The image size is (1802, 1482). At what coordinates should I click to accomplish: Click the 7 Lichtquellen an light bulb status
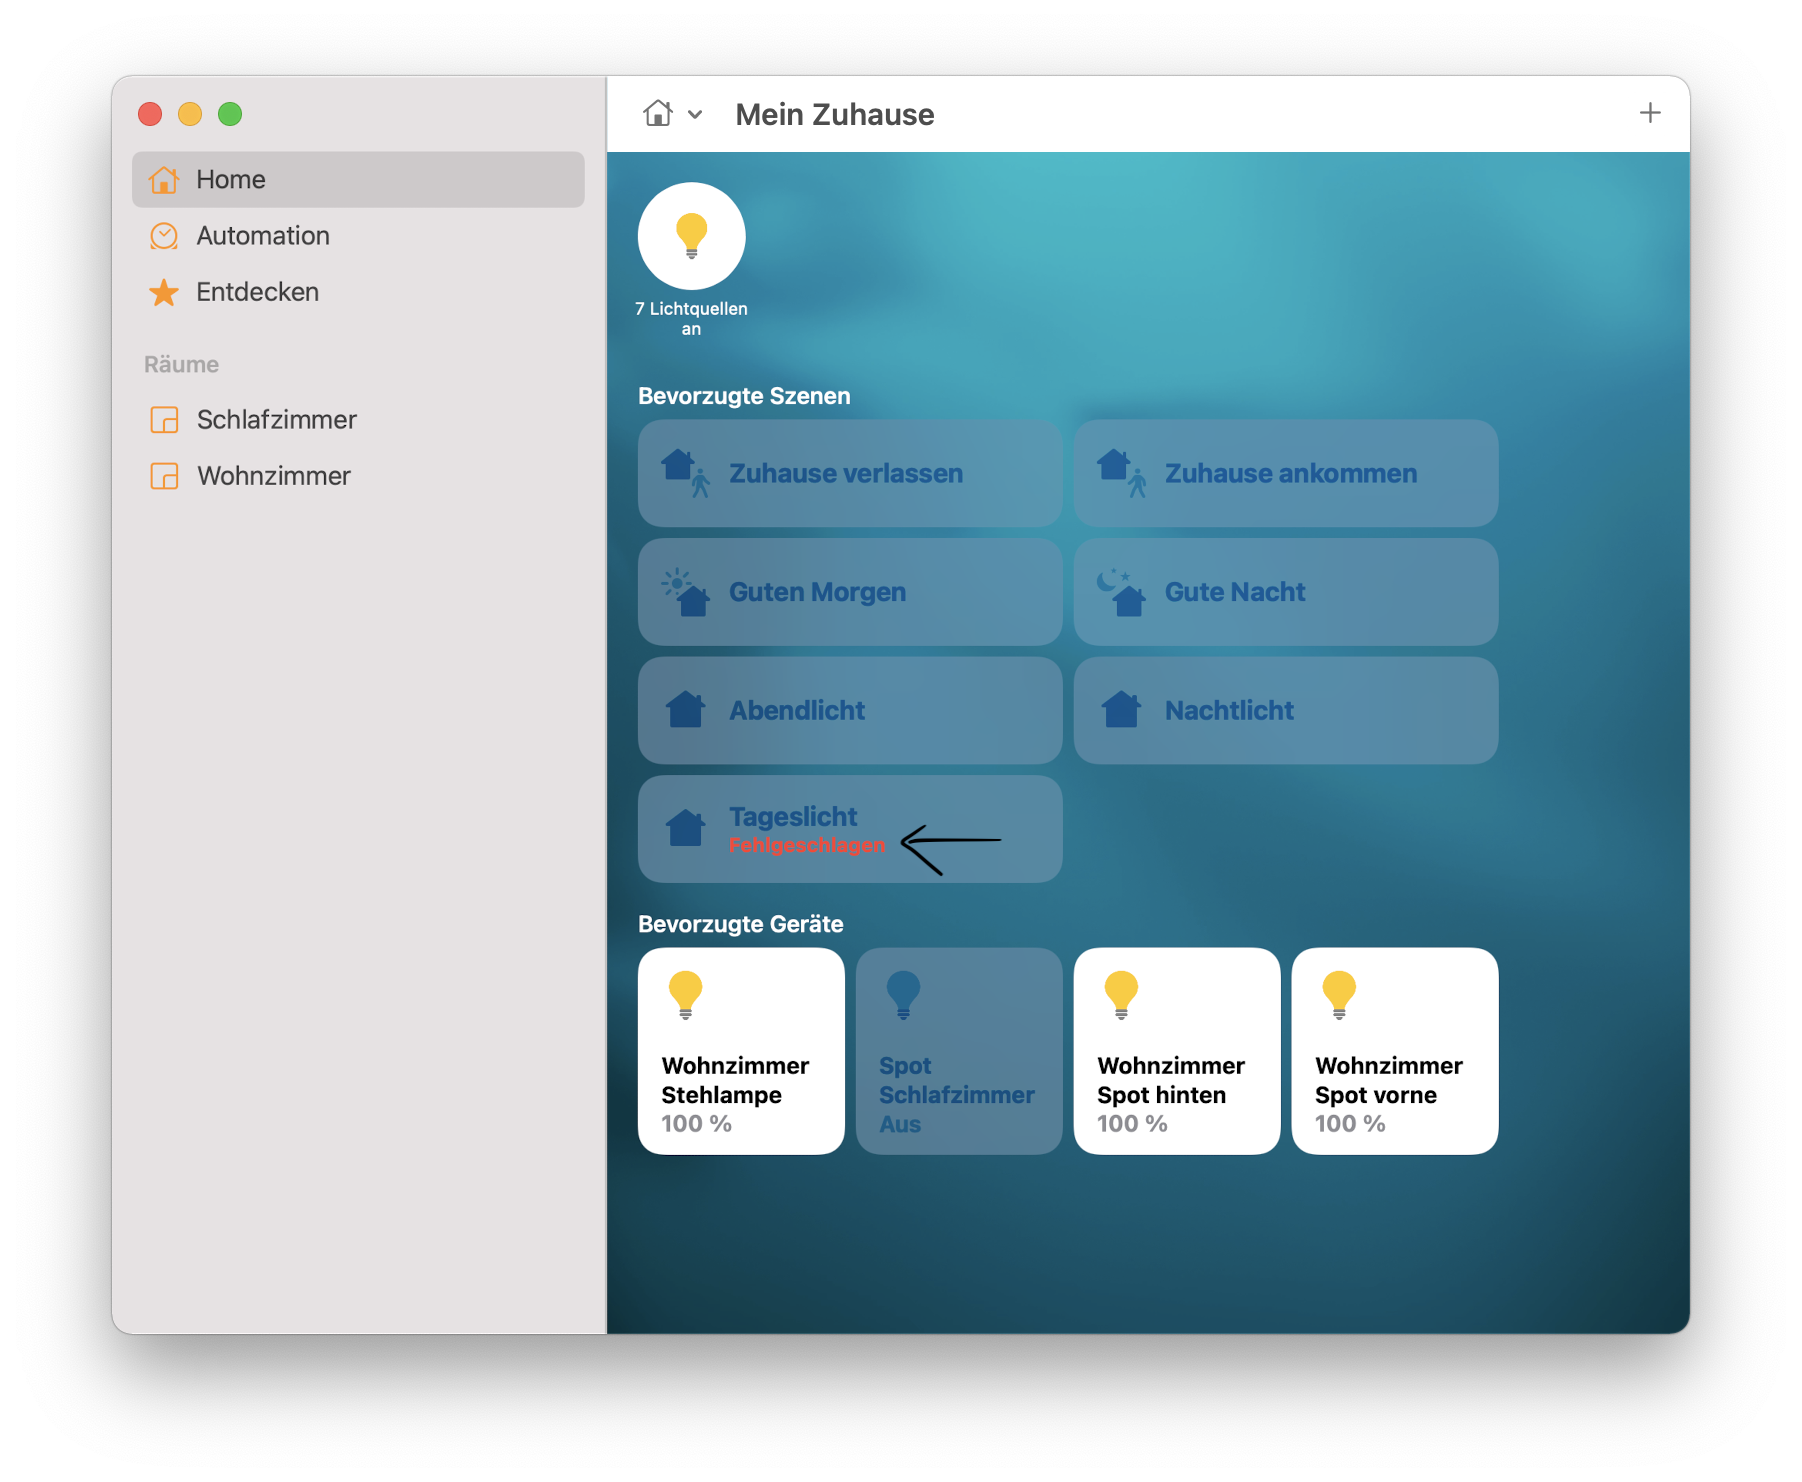tap(691, 237)
